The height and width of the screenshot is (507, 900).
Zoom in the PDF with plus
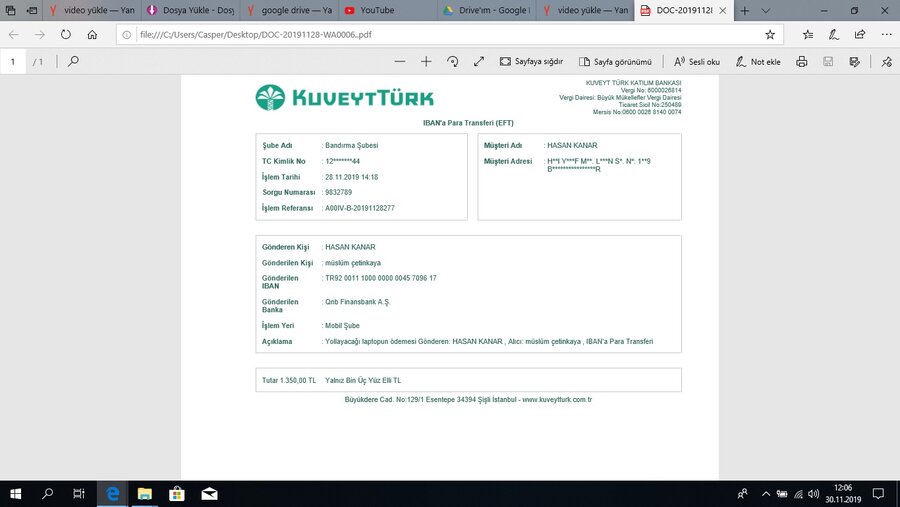pos(426,61)
